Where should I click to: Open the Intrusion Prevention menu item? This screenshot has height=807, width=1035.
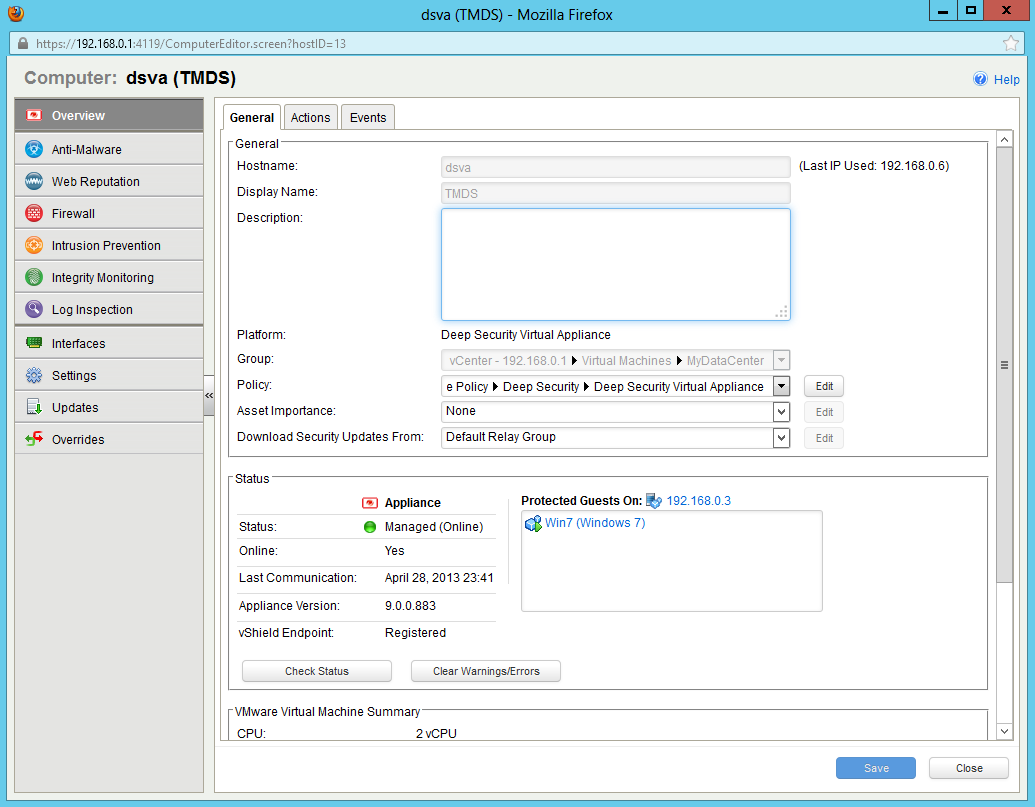[109, 245]
